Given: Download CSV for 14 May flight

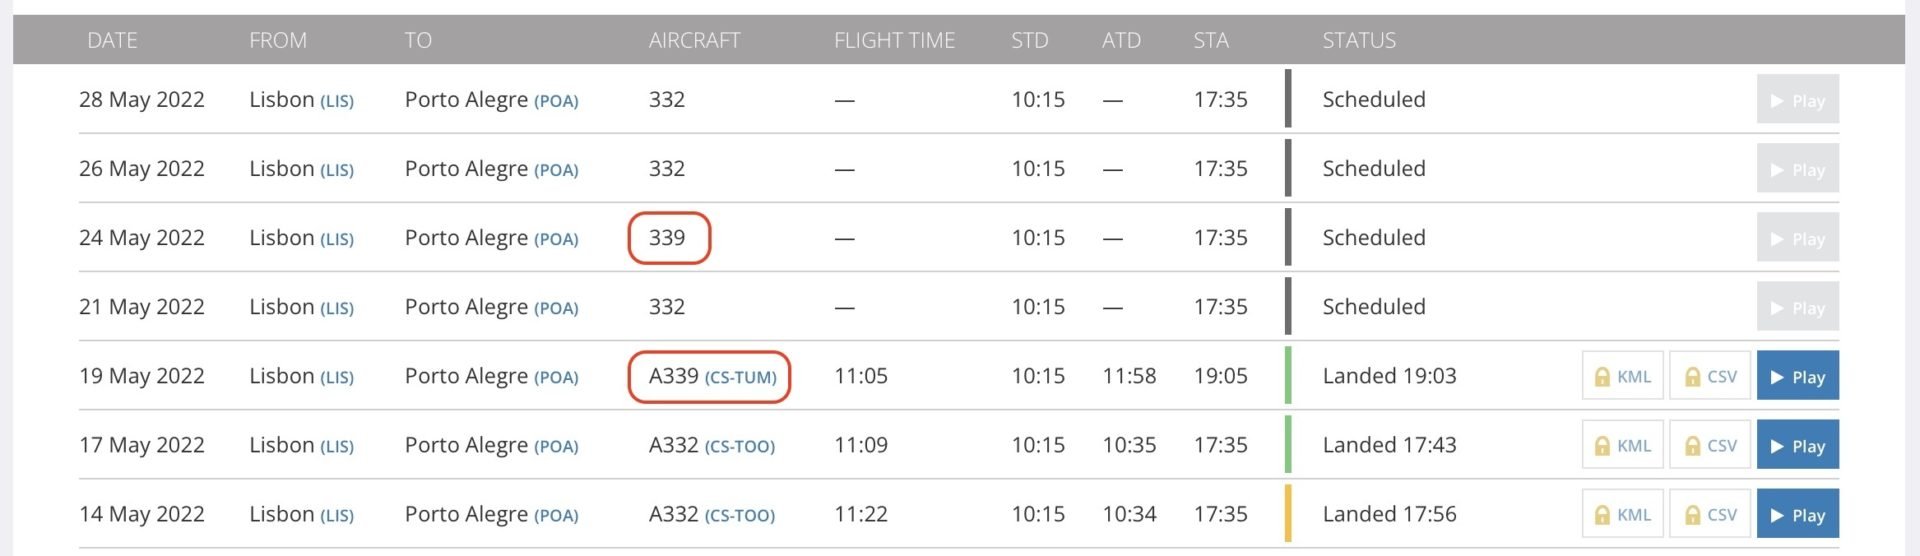Looking at the screenshot, I should (1710, 514).
